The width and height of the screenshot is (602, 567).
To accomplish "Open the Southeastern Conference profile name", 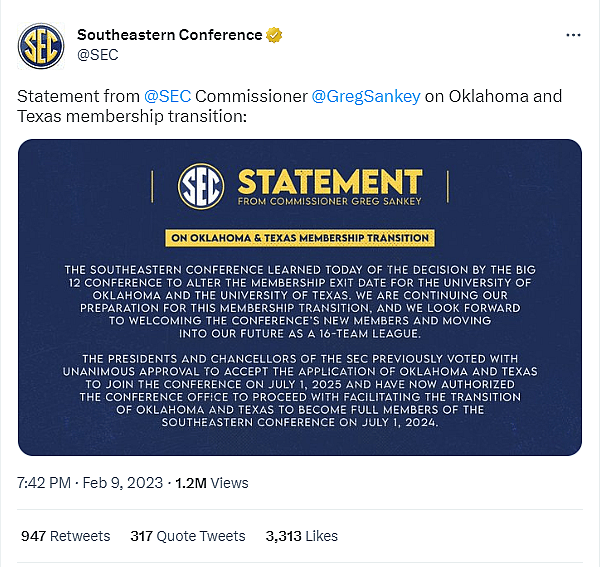I will (x=169, y=35).
